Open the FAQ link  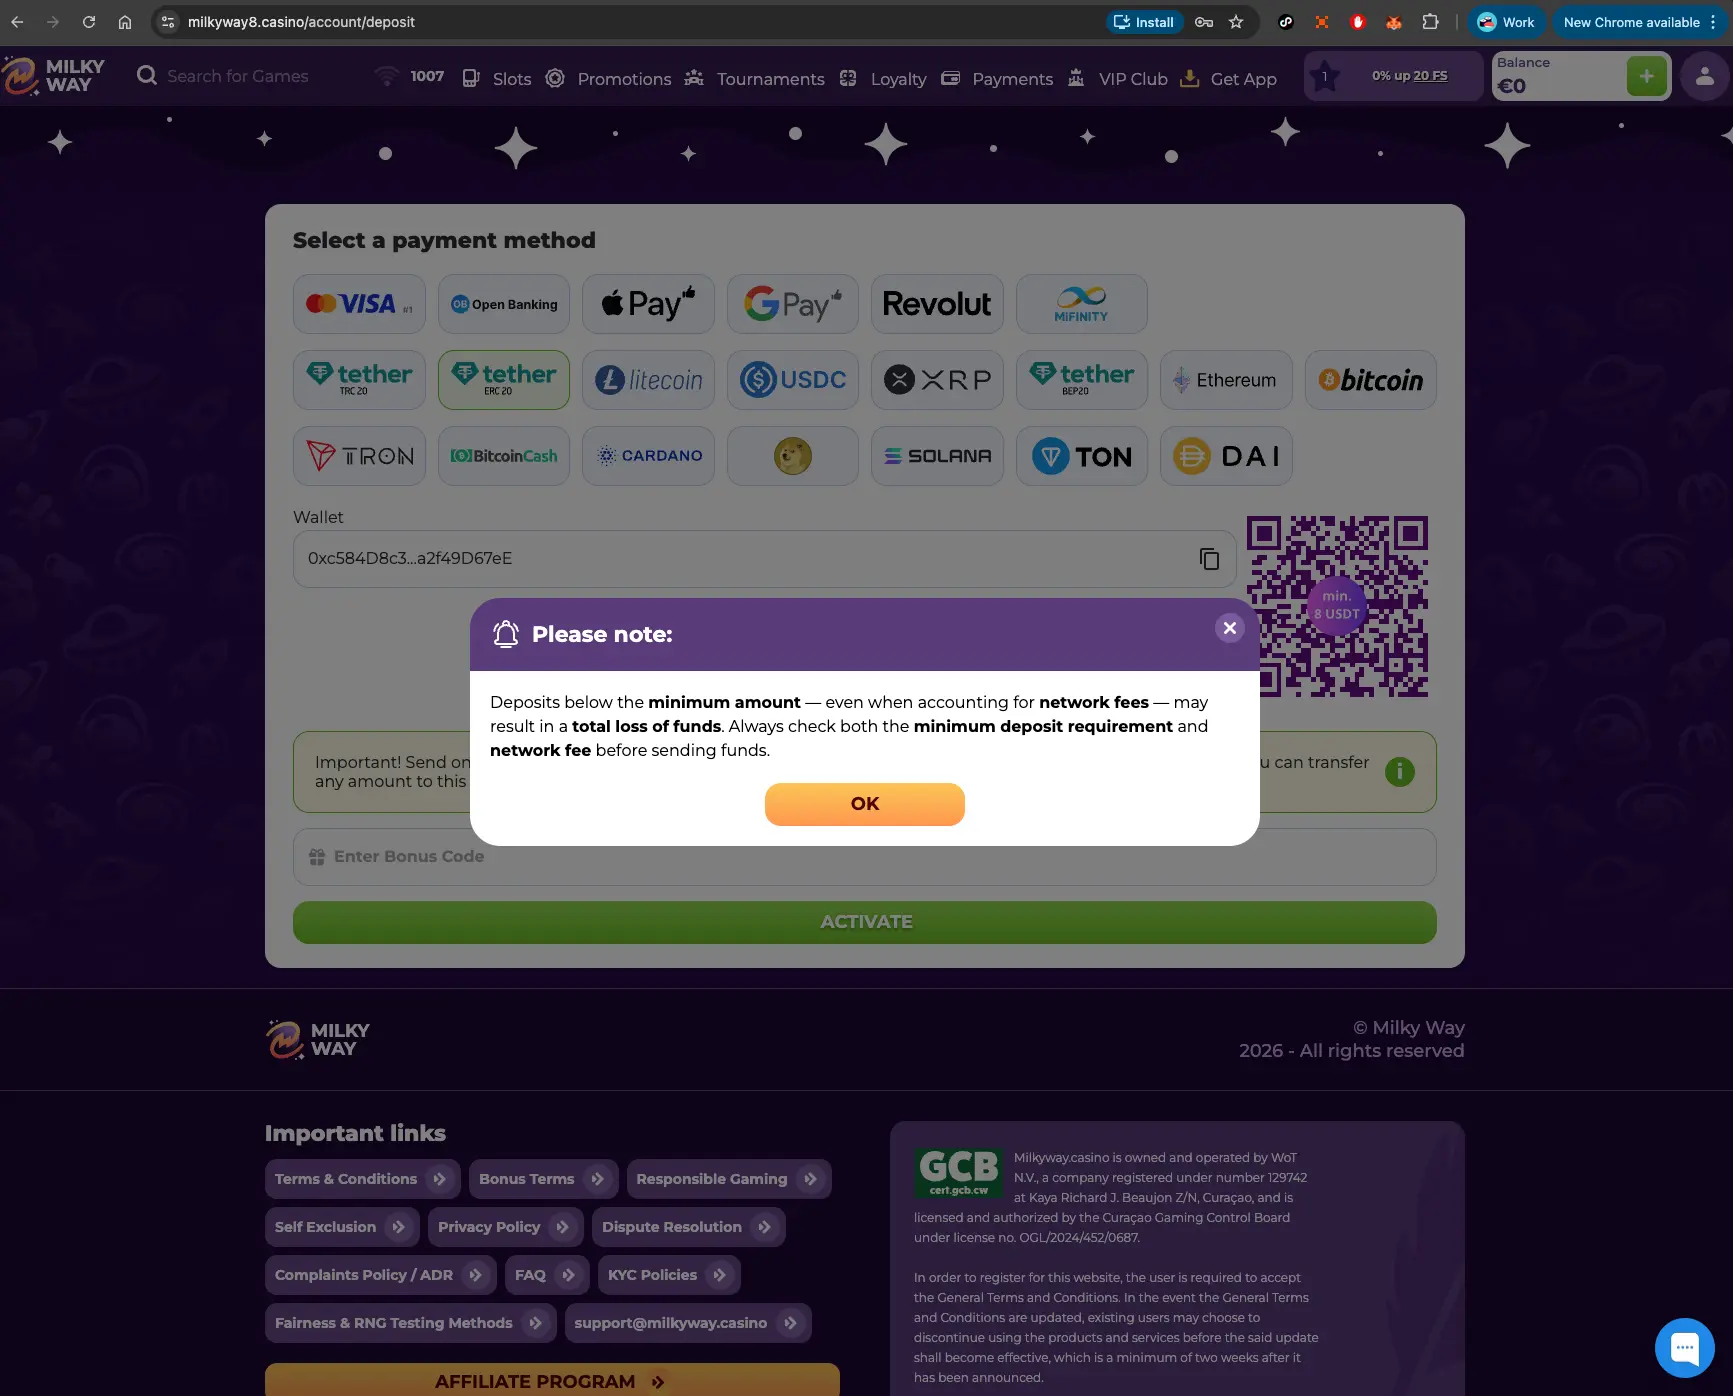point(547,1275)
